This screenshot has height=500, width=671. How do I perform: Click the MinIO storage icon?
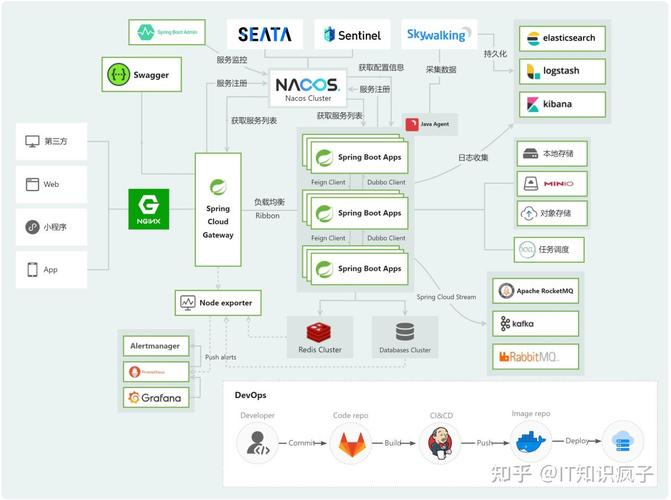click(x=531, y=184)
